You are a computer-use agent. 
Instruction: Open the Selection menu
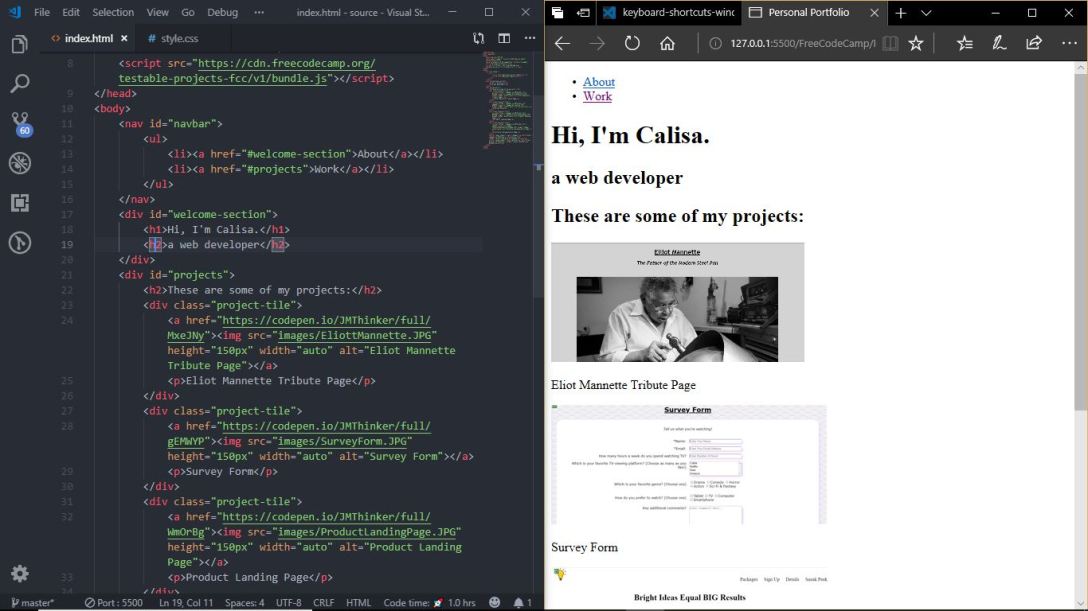pos(113,13)
